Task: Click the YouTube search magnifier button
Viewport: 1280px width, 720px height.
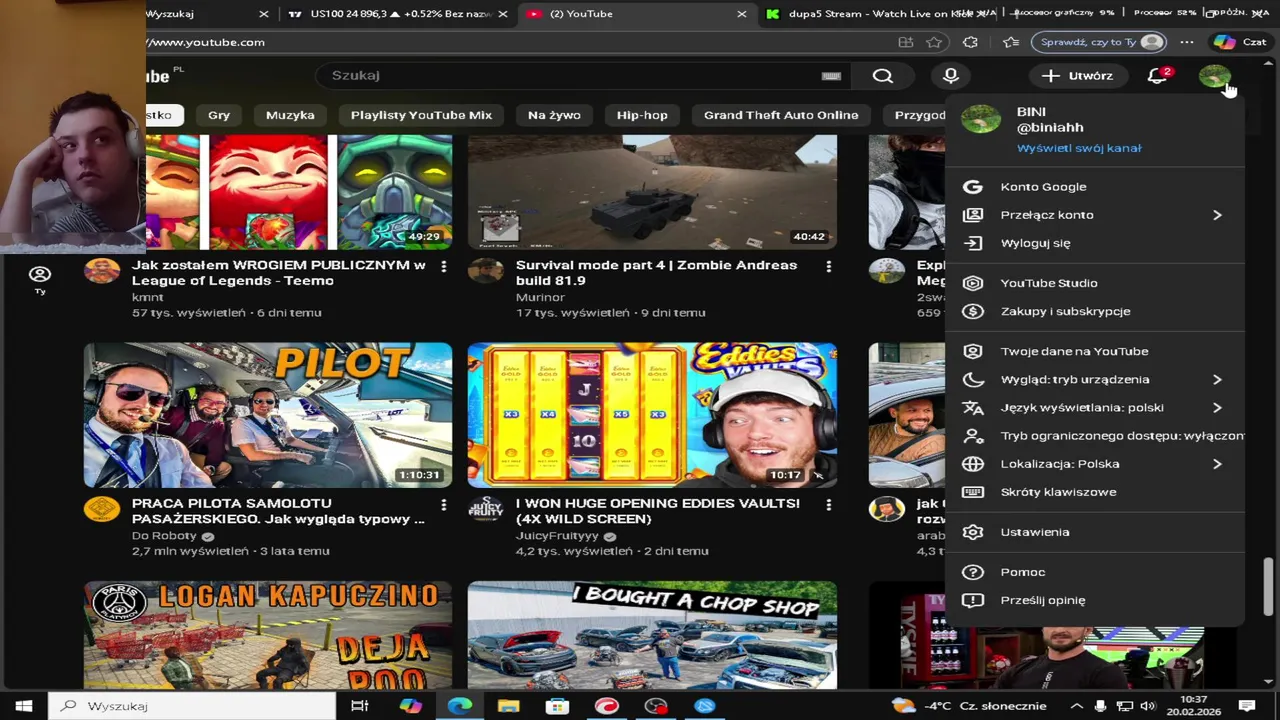Action: tap(882, 76)
